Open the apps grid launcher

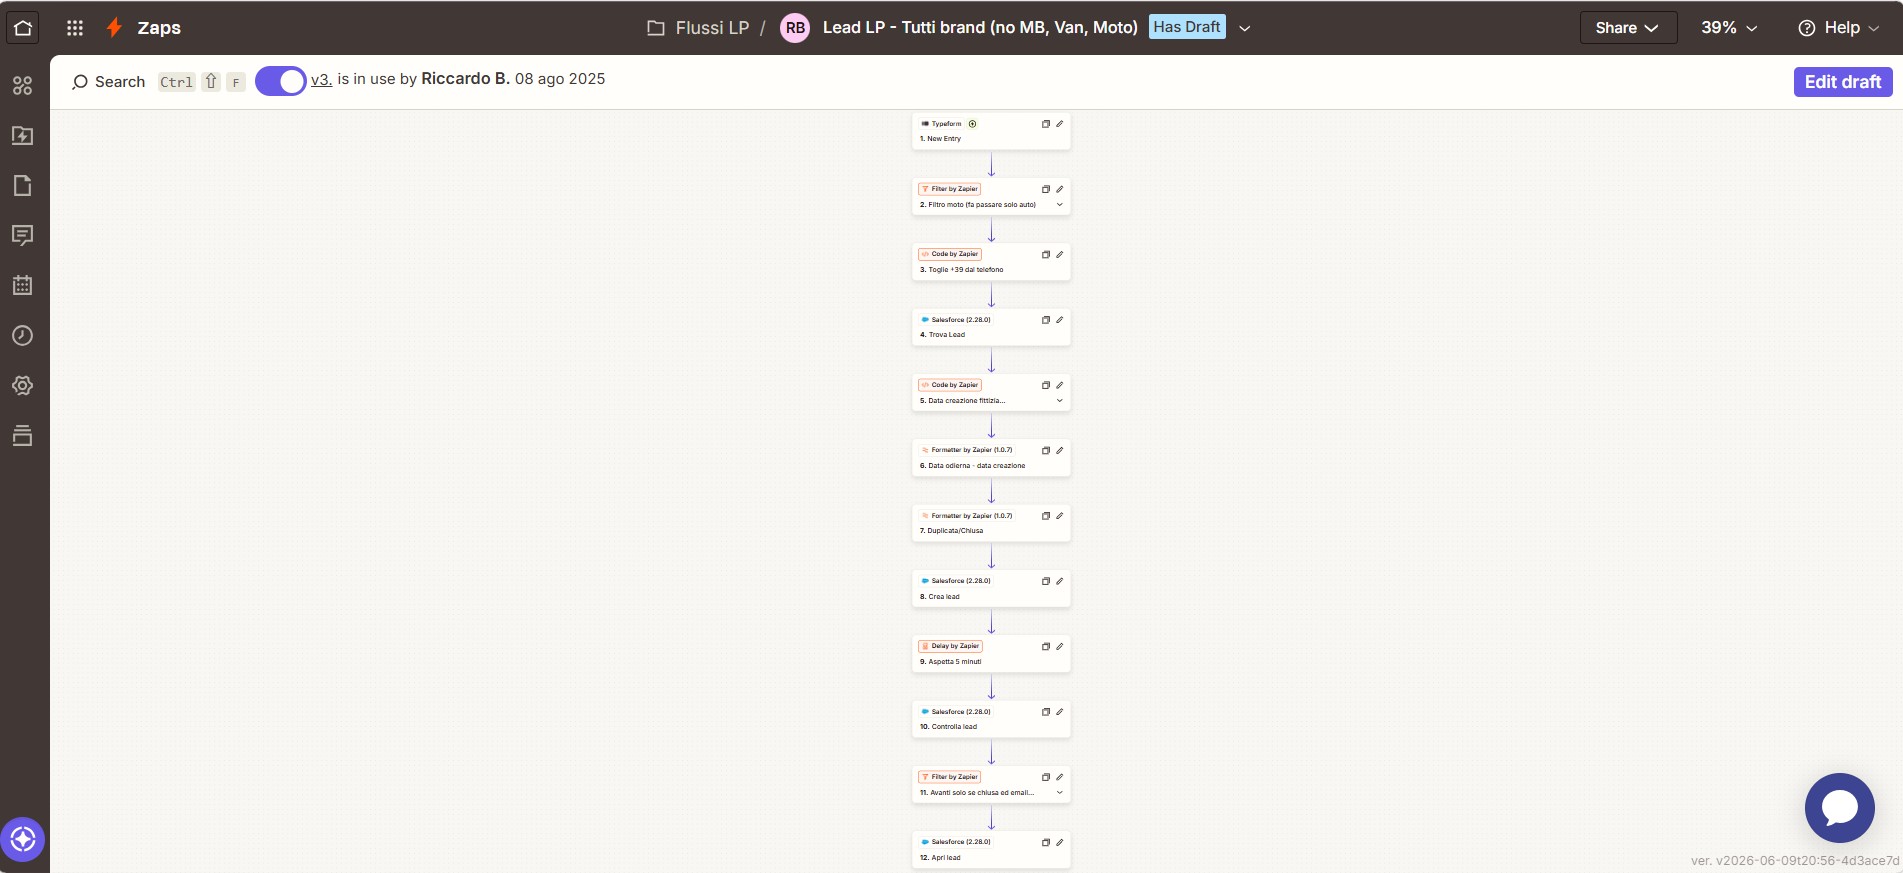pyautogui.click(x=75, y=28)
